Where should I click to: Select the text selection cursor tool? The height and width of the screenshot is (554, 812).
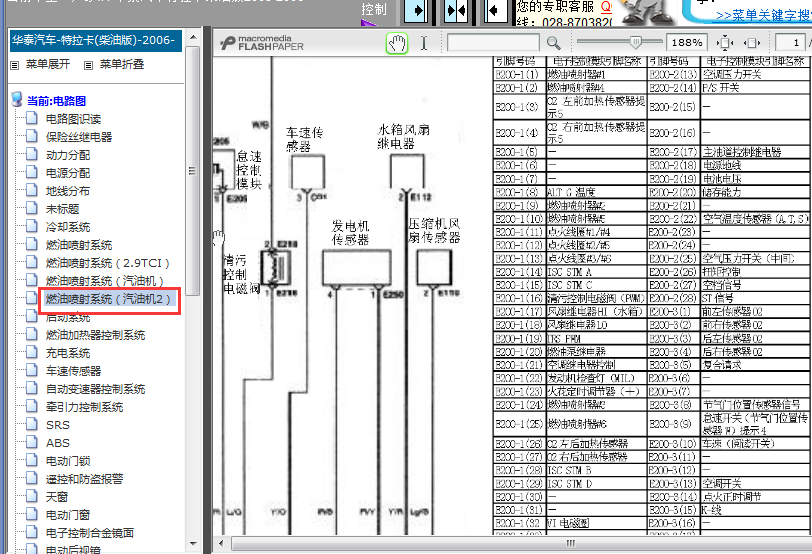coord(424,43)
